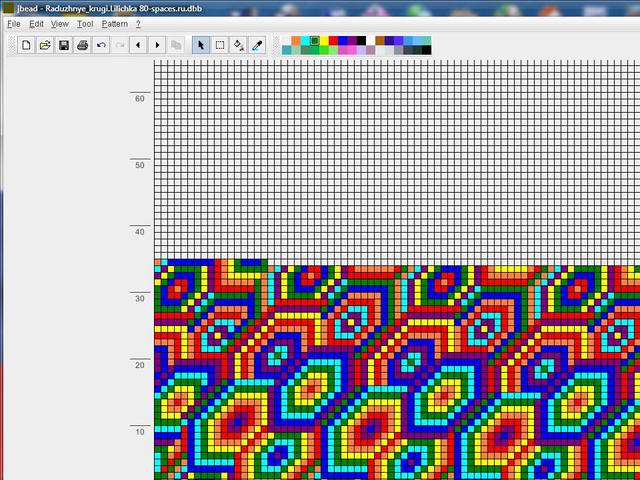Pick the color pipette tool
Viewport: 640px width, 480px height.
coord(257,45)
